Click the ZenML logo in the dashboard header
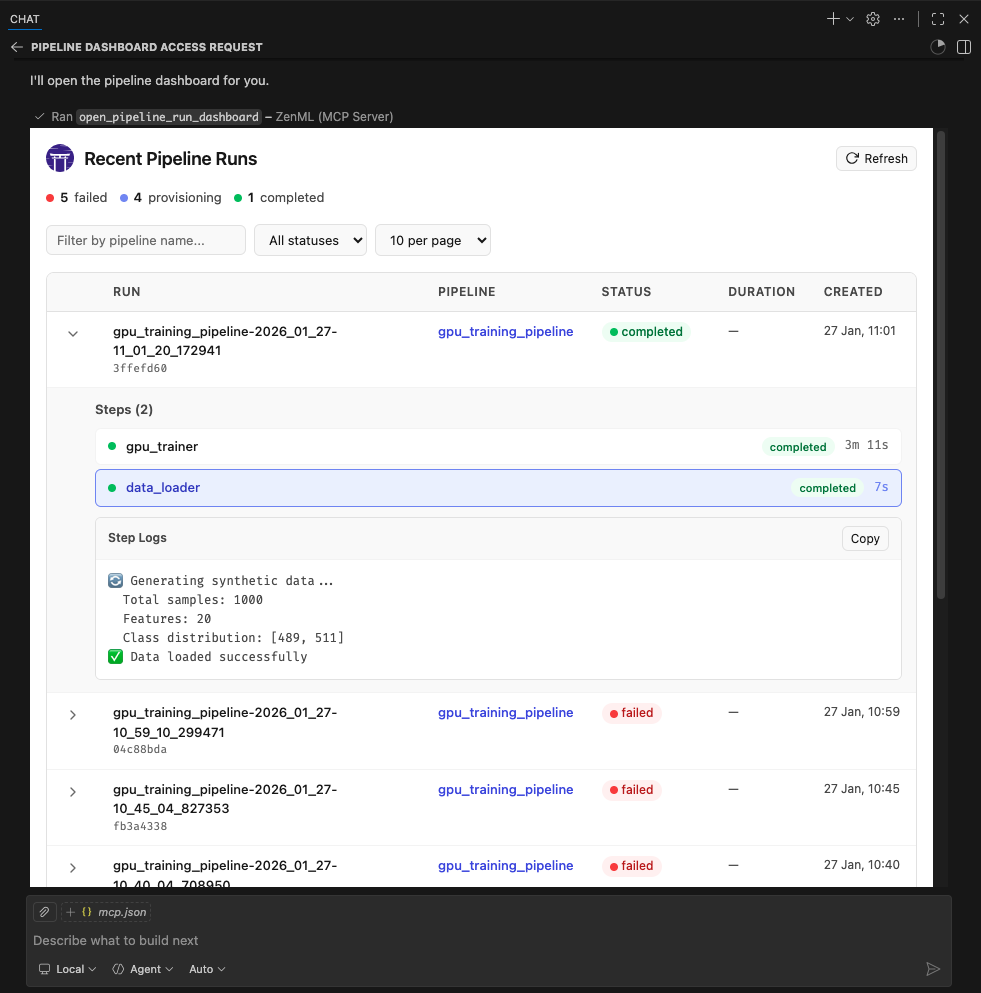Screen dimensions: 981x993 pyautogui.click(x=60, y=158)
